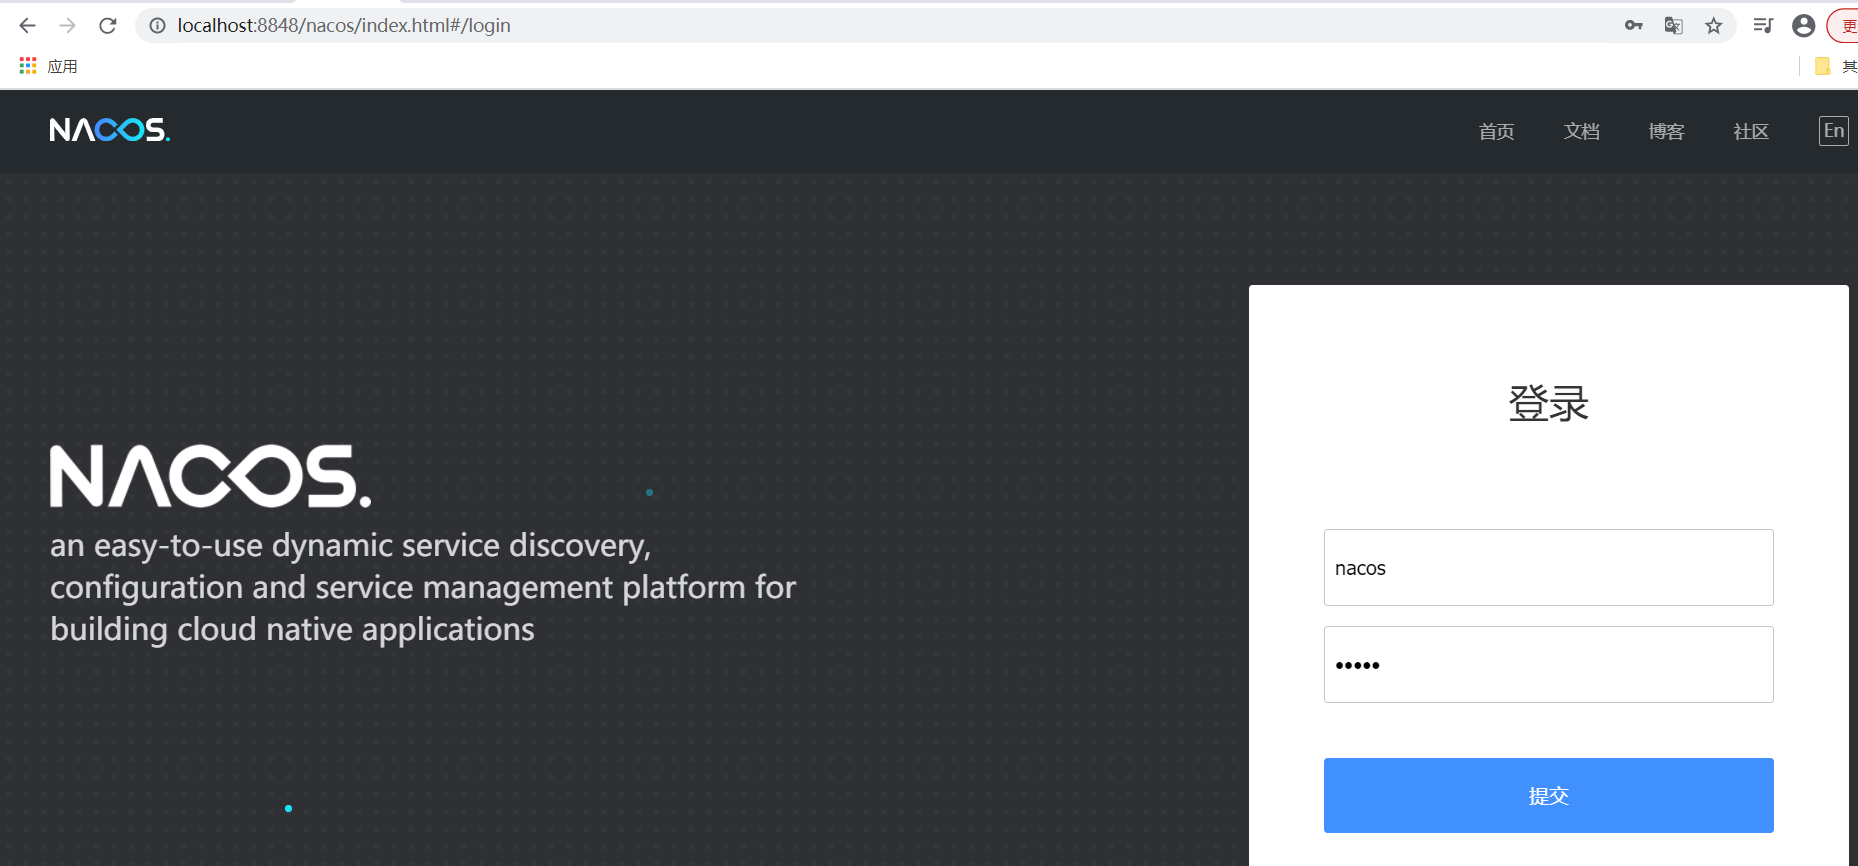The height and width of the screenshot is (866, 1858).
Task: Click the Chrome update button
Action: (x=1844, y=26)
